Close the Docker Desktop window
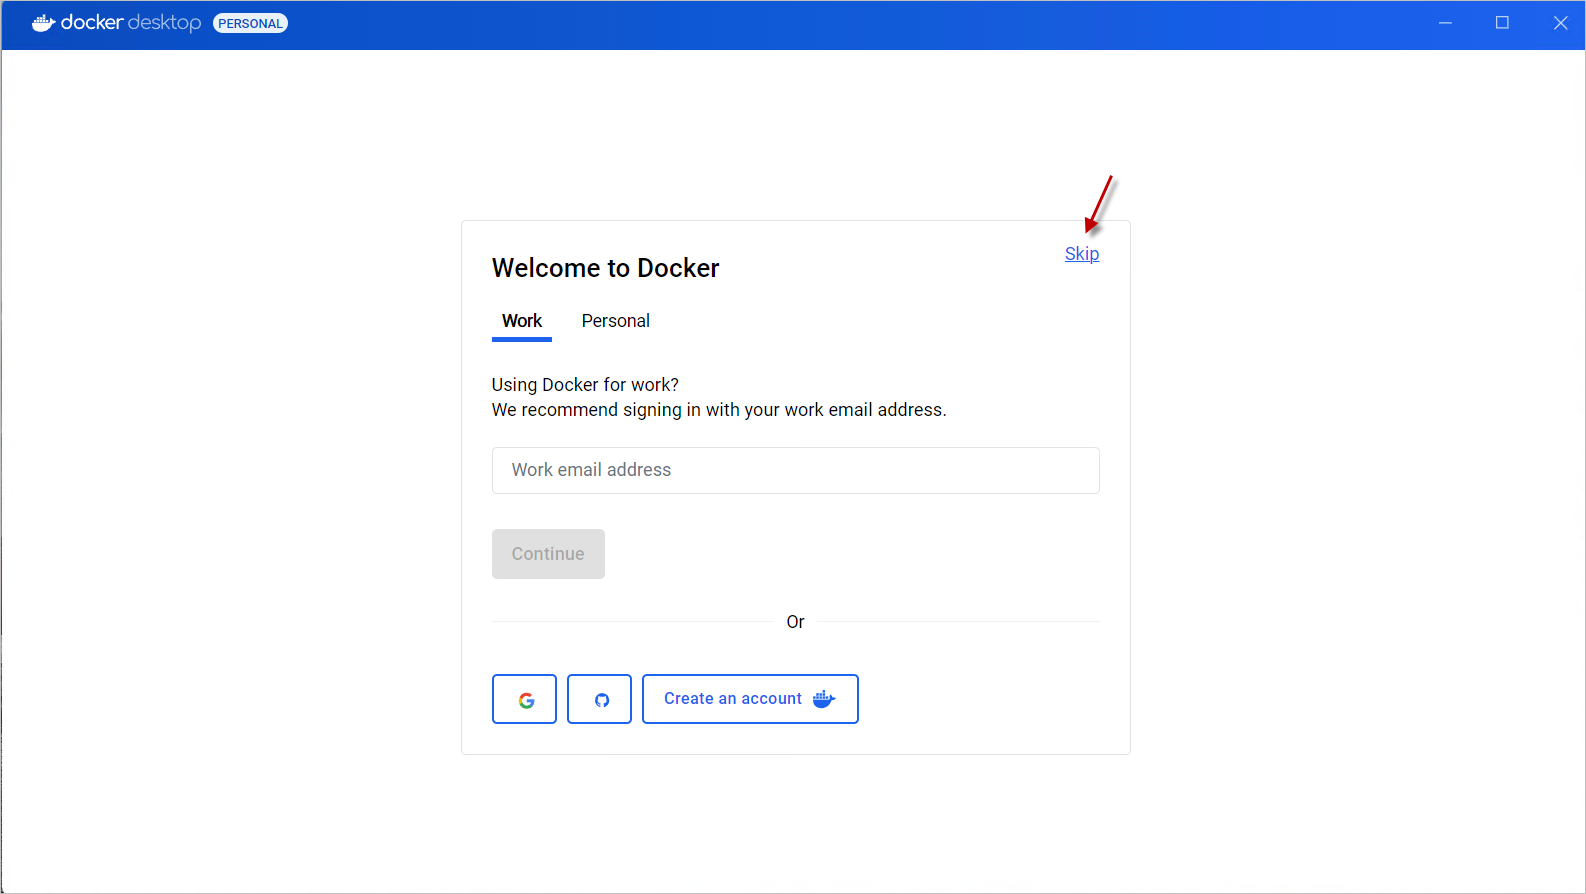 [1560, 23]
